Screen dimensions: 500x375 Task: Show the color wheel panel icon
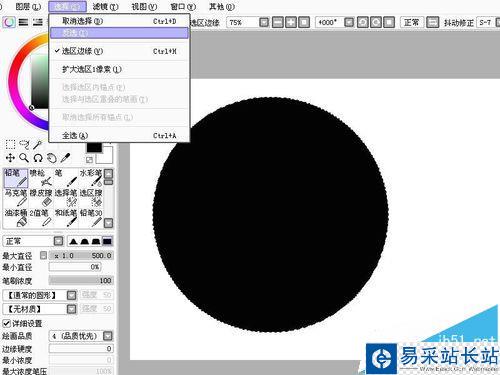click(x=9, y=22)
